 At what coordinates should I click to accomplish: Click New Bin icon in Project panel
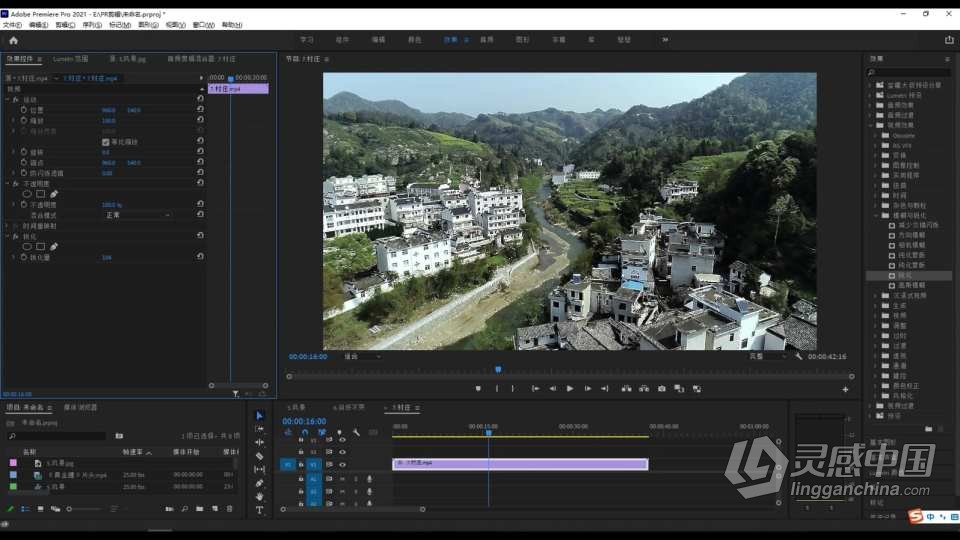click(x=200, y=509)
